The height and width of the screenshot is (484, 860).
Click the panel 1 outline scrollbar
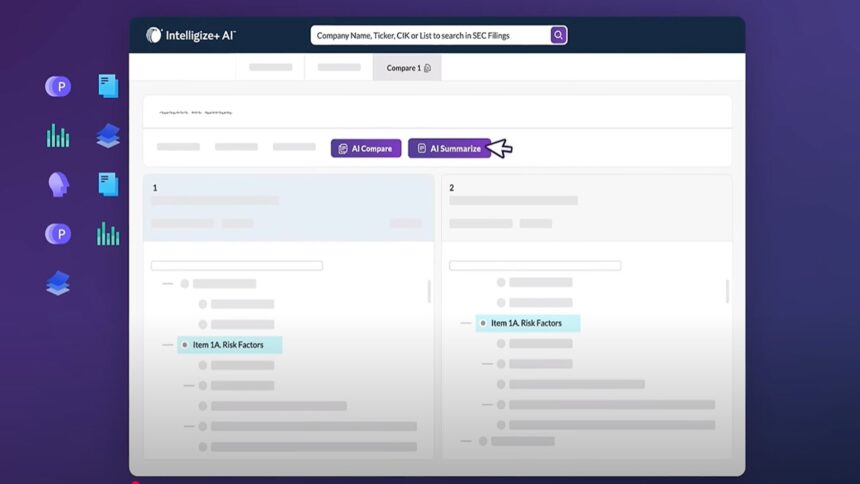(429, 291)
